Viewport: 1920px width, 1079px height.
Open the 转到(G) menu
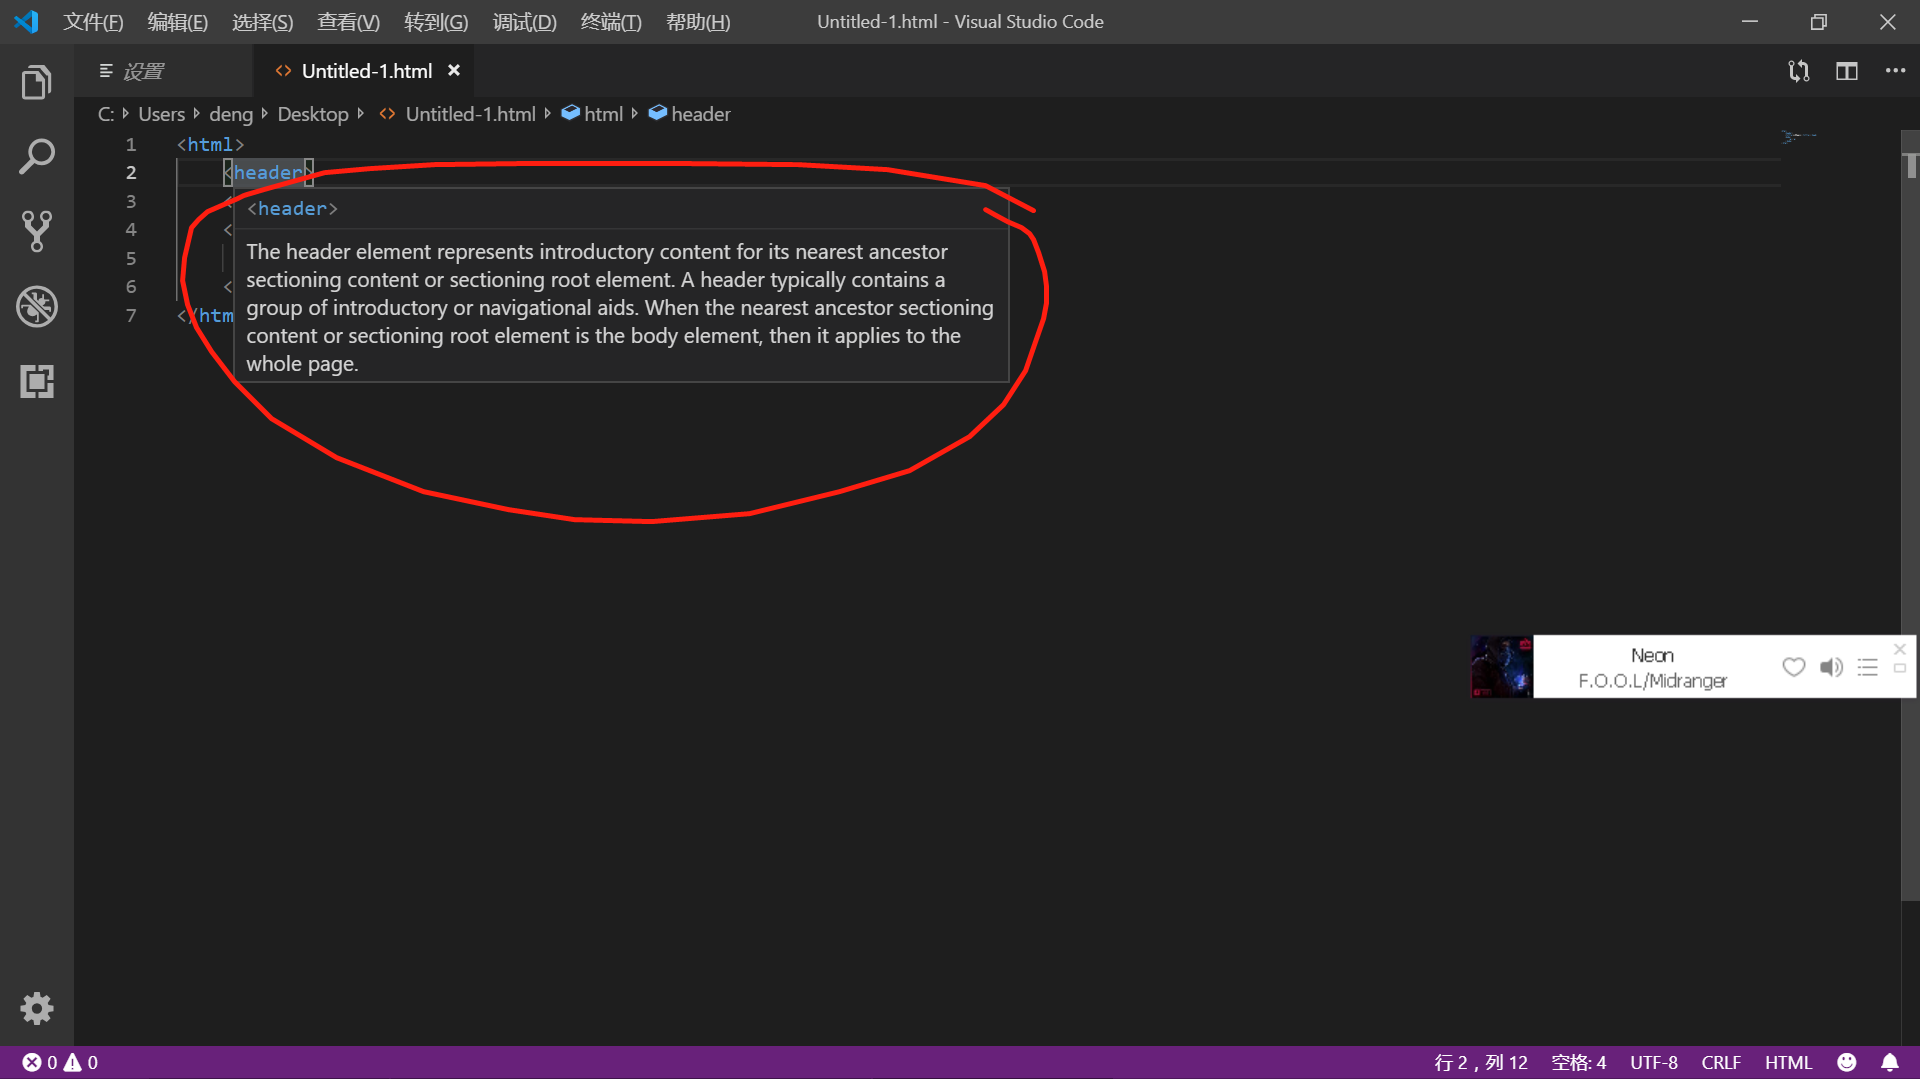tap(436, 22)
